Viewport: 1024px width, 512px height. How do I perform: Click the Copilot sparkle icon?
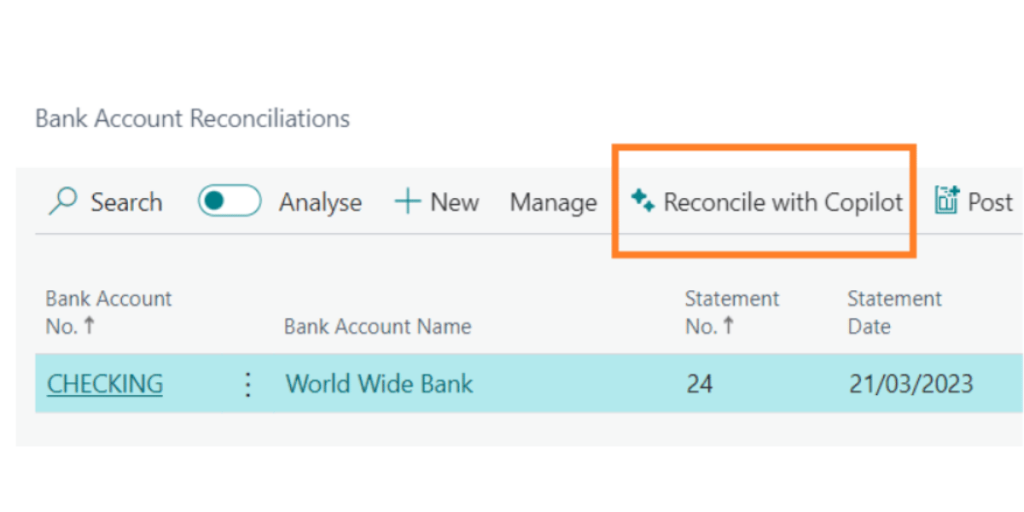642,201
